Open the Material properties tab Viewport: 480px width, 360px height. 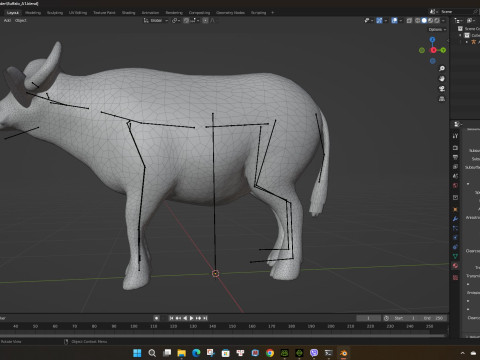455,266
